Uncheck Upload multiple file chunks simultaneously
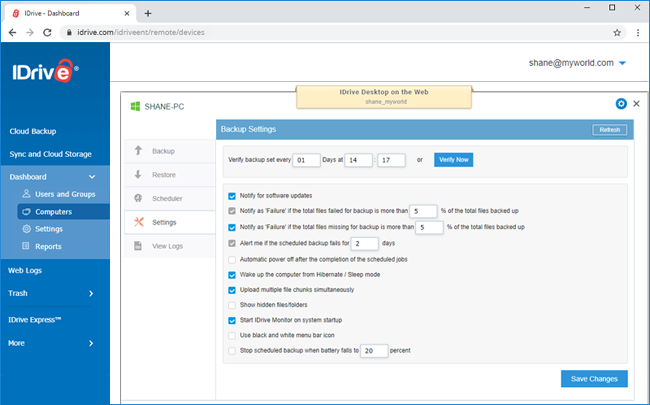This screenshot has height=405, width=650. click(232, 290)
